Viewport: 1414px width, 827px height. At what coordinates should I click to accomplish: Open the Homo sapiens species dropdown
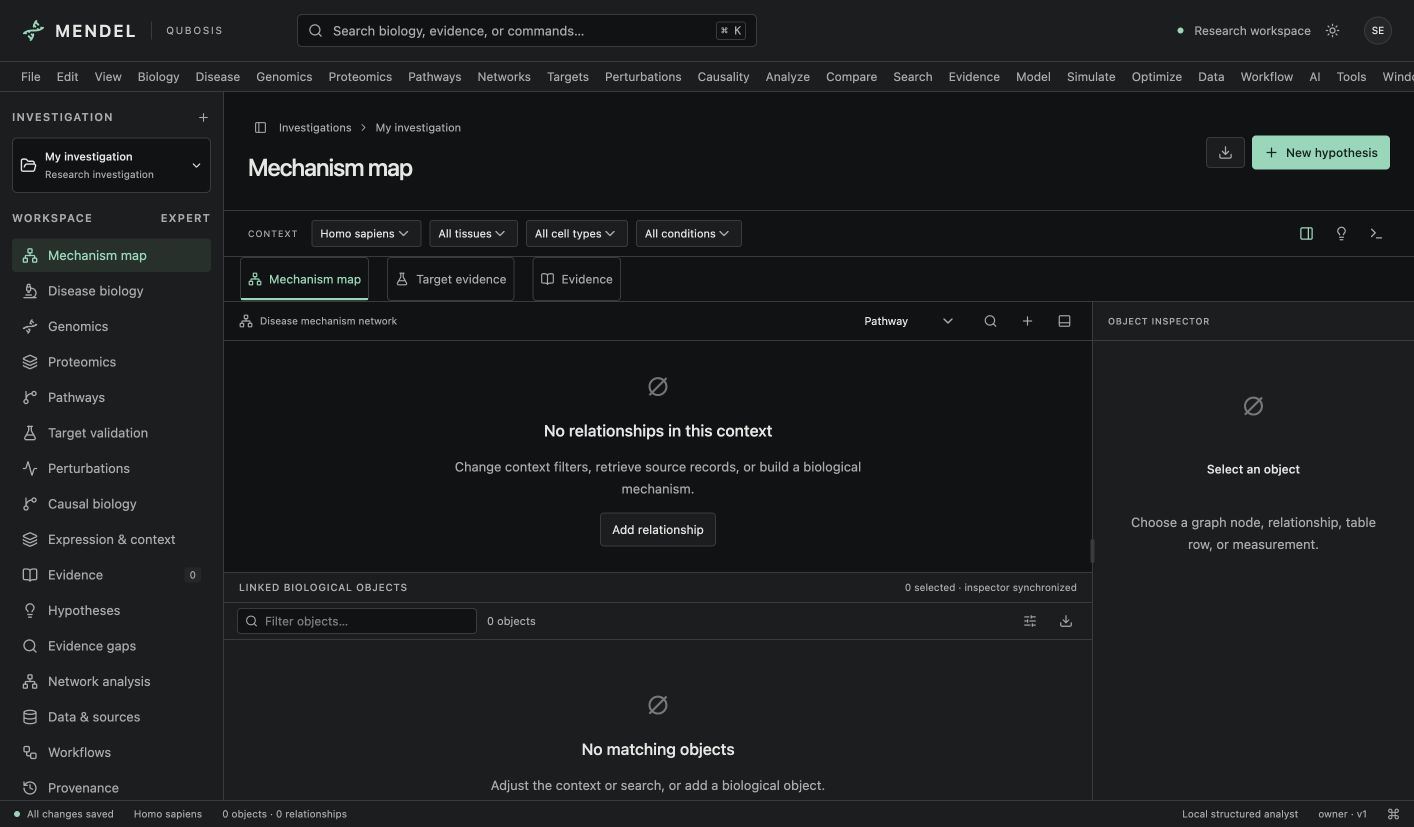click(x=366, y=234)
